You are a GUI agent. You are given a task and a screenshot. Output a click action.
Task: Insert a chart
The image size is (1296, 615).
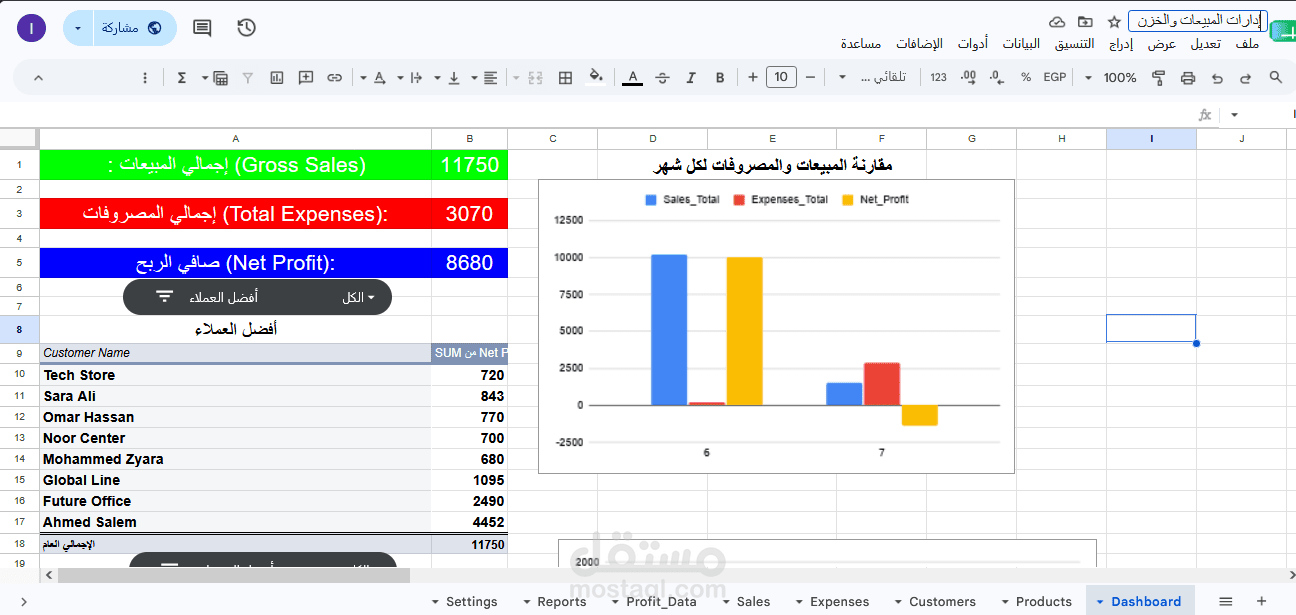[x=277, y=77]
